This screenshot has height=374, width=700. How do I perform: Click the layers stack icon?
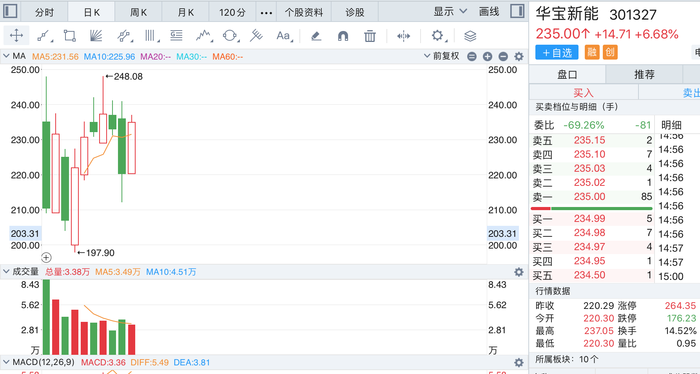pos(470,36)
